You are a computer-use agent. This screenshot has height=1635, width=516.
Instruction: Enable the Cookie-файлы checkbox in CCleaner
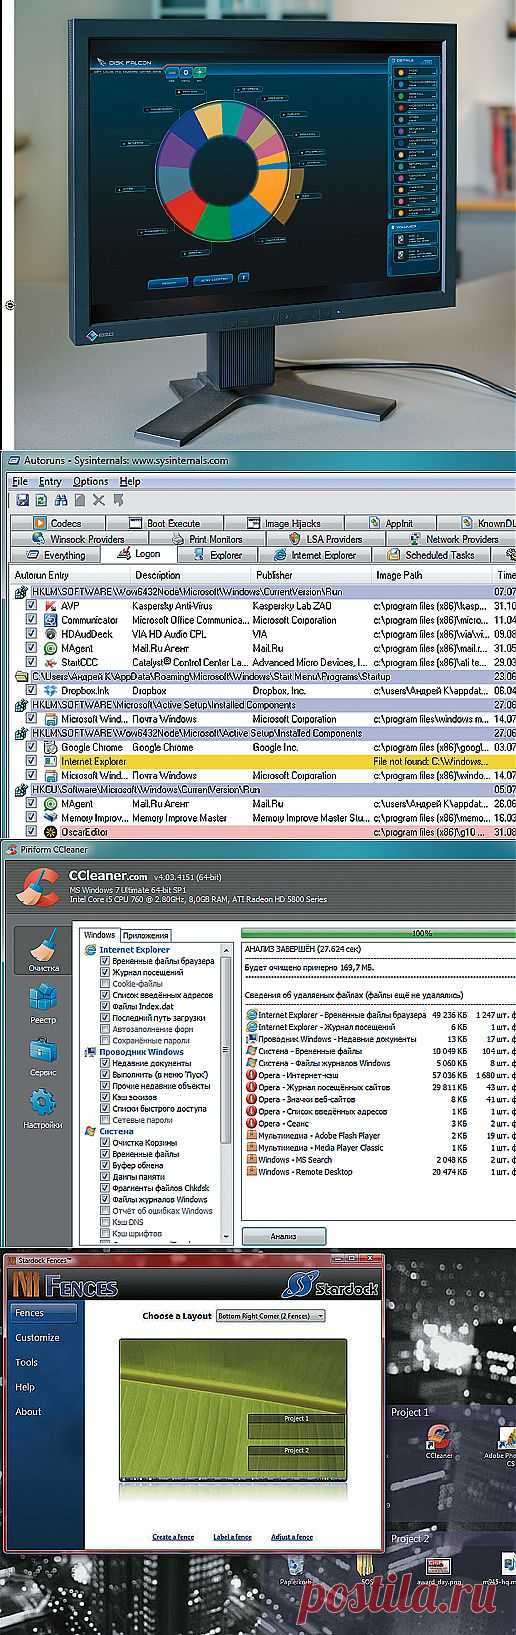105,984
